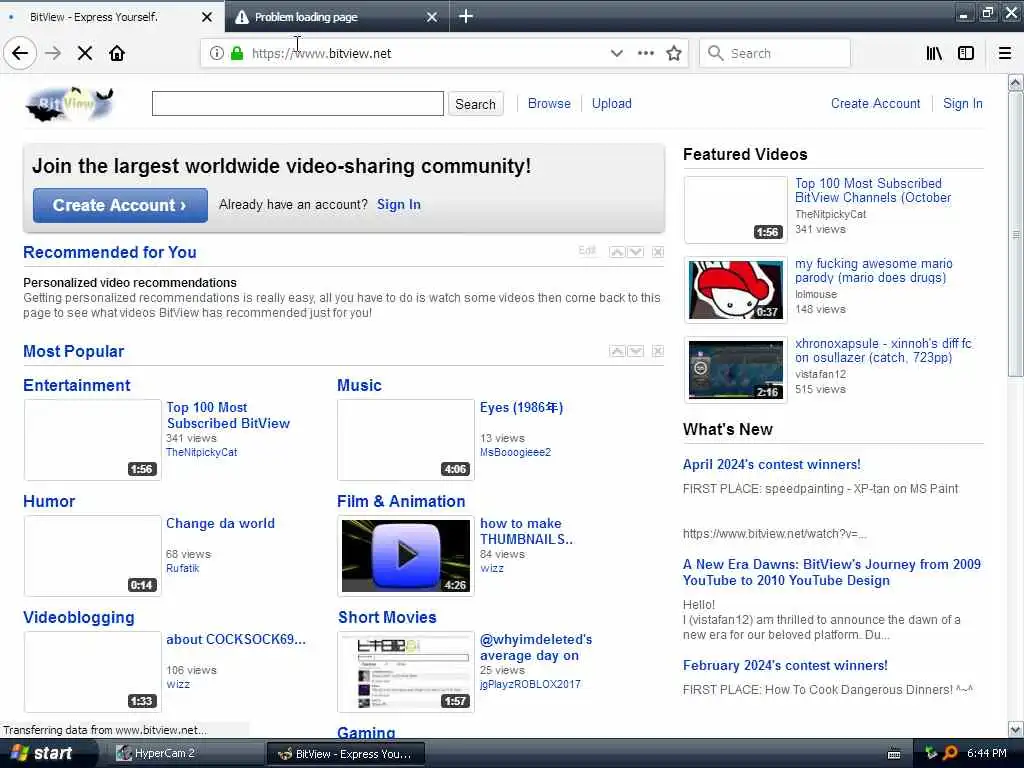The height and width of the screenshot is (768, 1024).
Task: Open how to make THUMBNAILS video thumbnail
Action: pos(406,556)
